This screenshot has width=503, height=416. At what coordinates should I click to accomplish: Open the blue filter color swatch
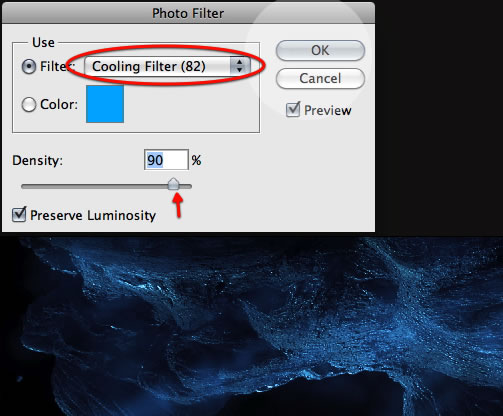[x=105, y=104]
